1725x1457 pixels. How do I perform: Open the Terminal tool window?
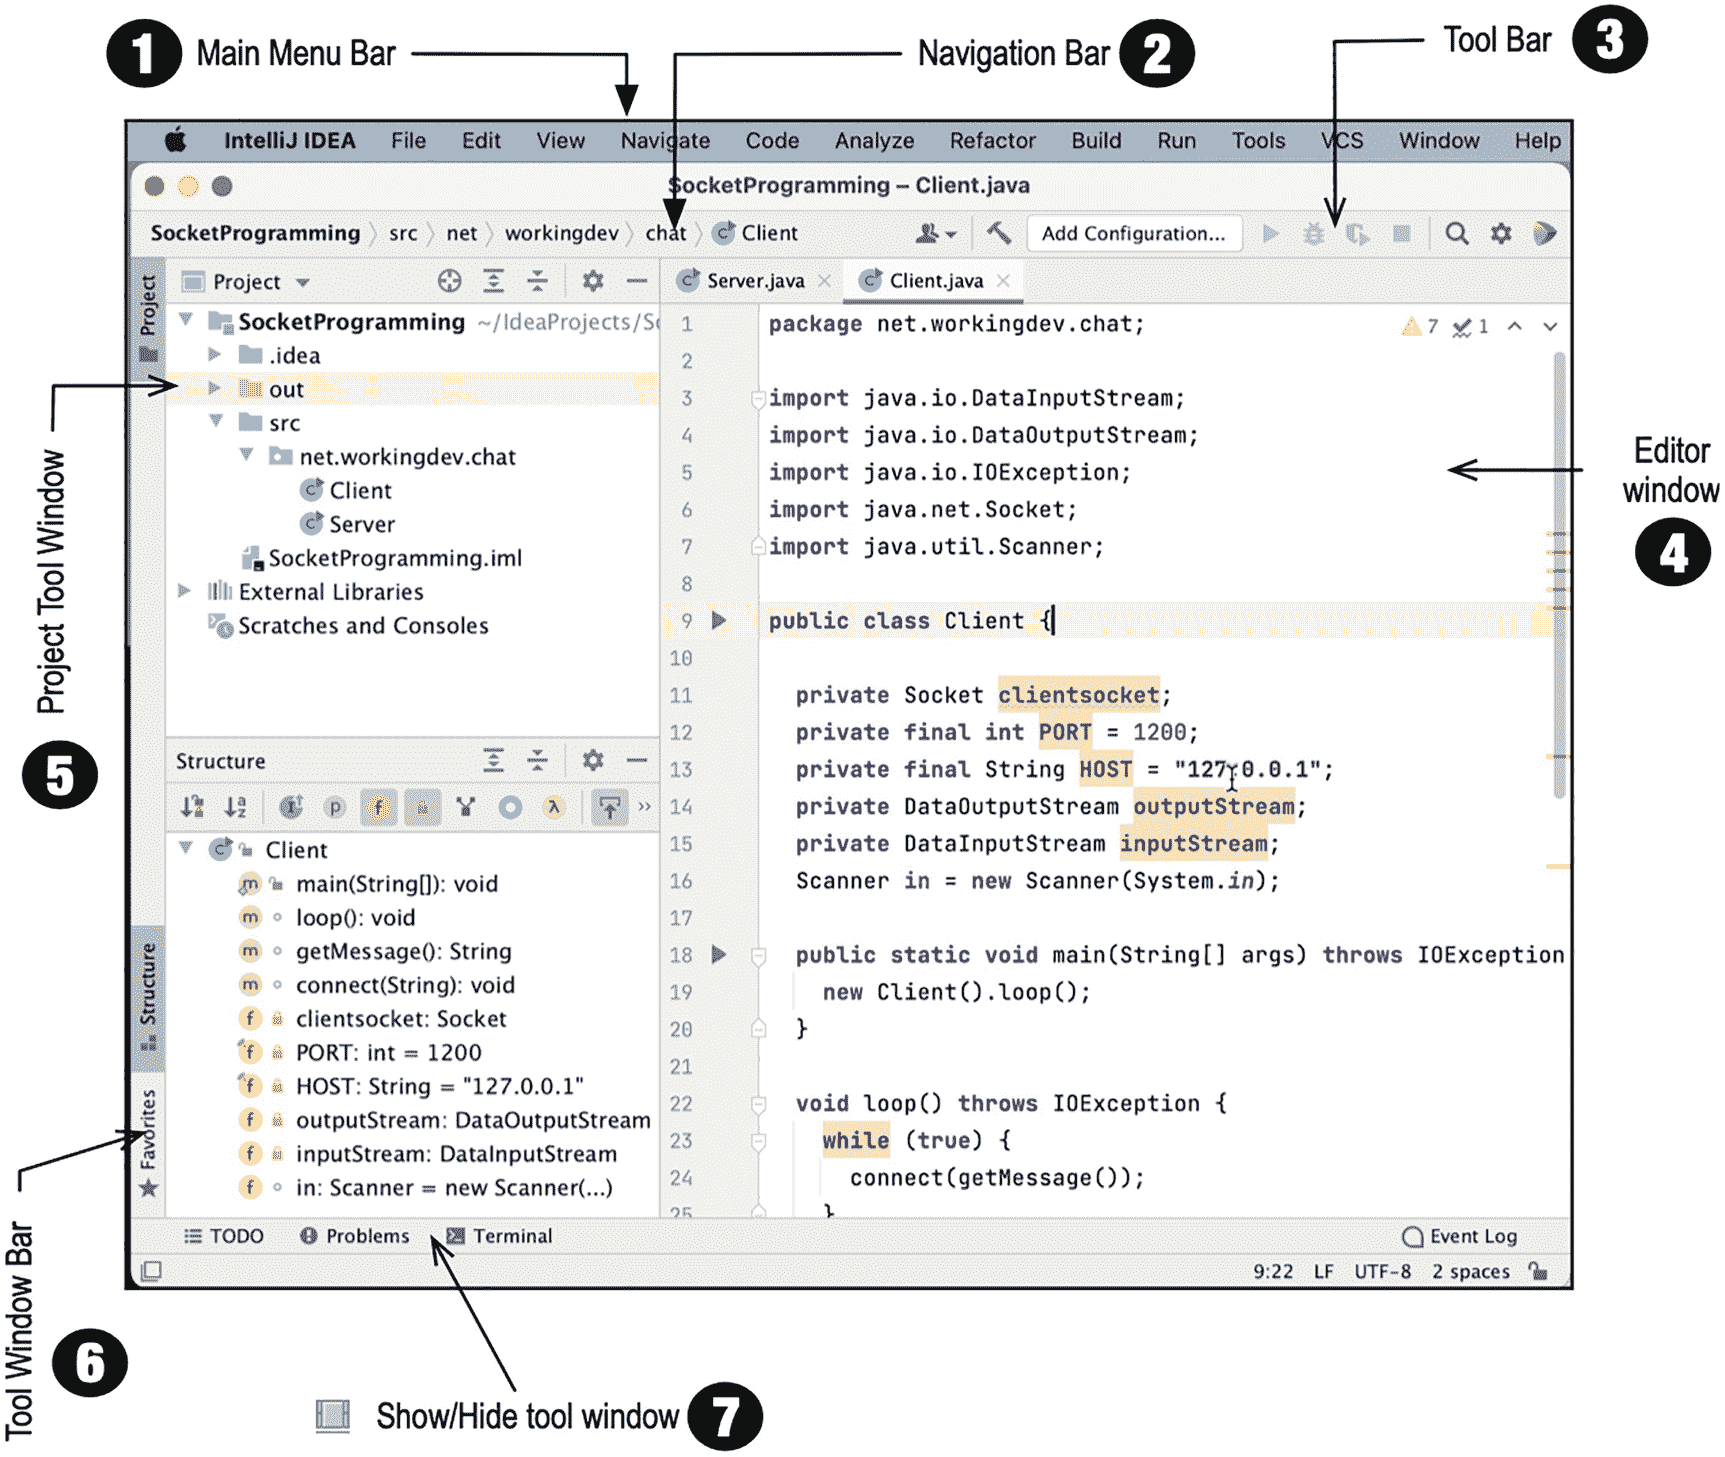(x=499, y=1236)
